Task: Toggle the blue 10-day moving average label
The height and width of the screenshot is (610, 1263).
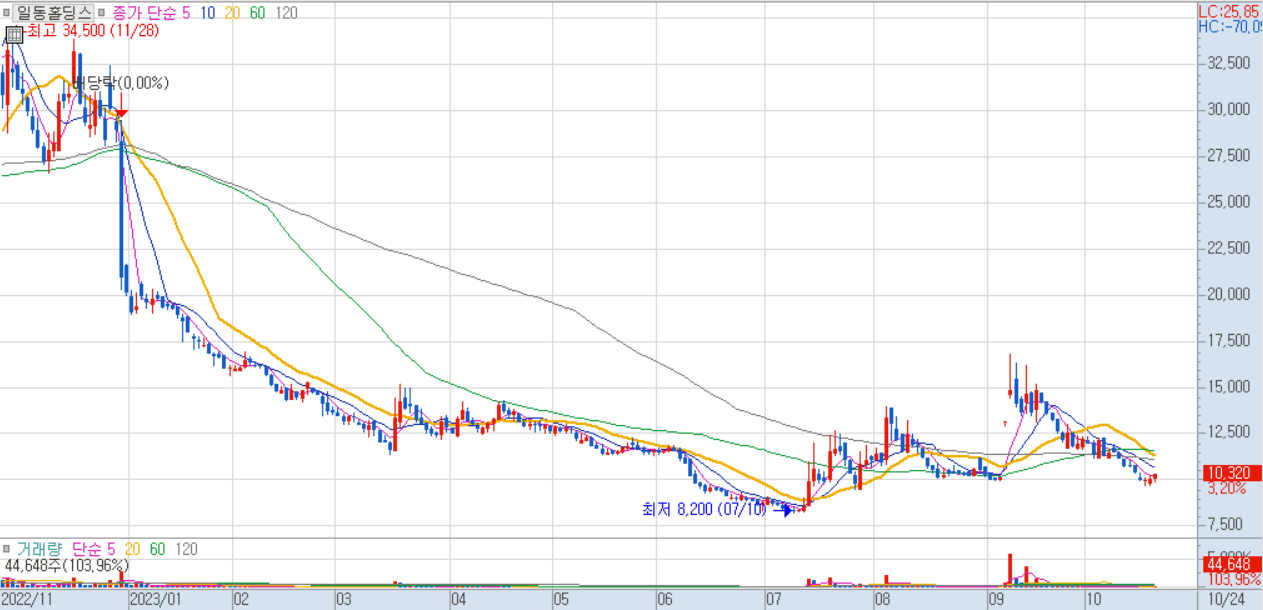Action: [x=207, y=13]
